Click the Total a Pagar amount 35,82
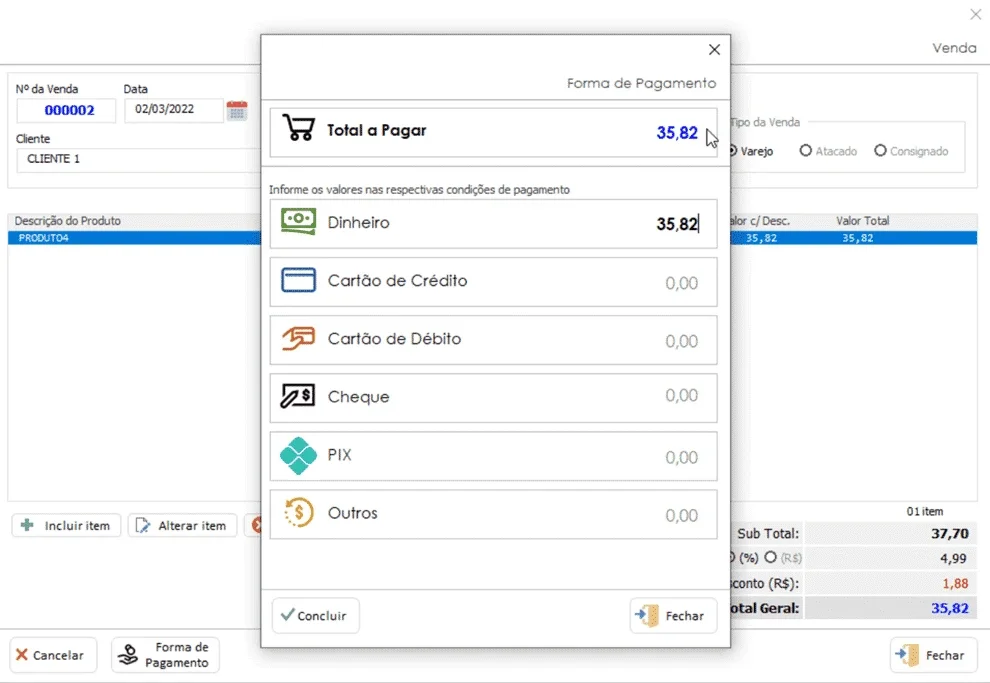This screenshot has height=683, width=990. [x=677, y=133]
